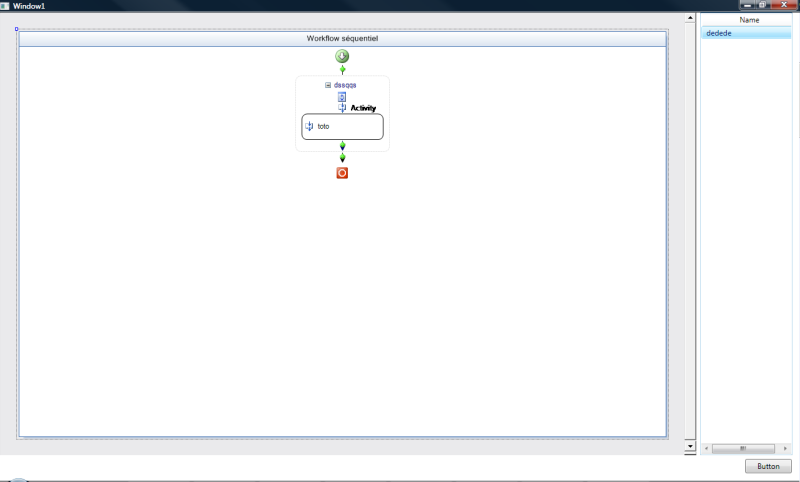Click the red workflow end icon
Image resolution: width=800 pixels, height=482 pixels.
(342, 173)
